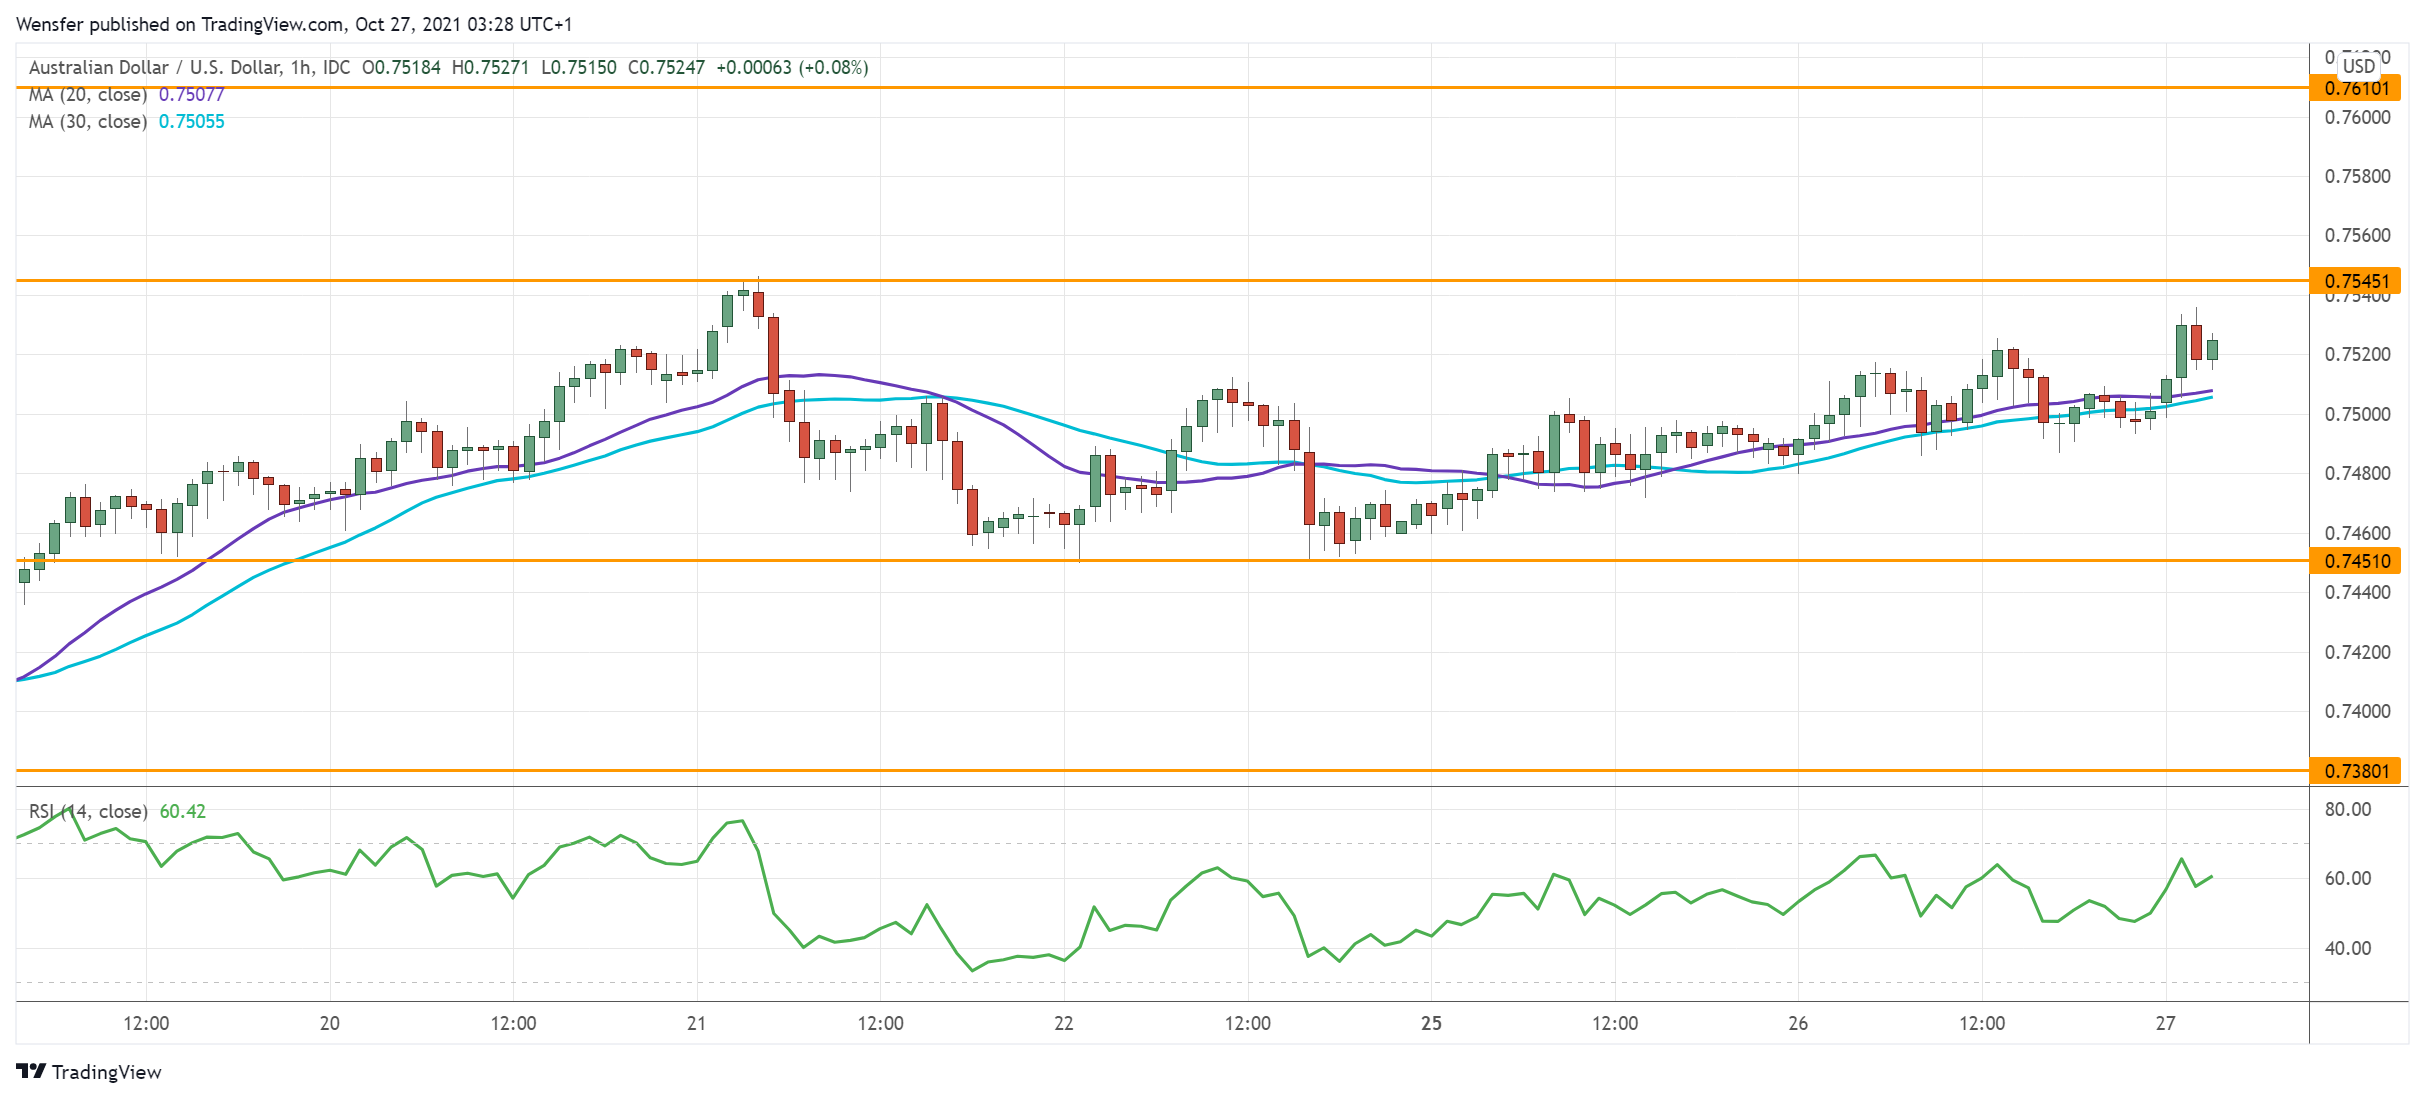Screen dimensions: 2425x1099
Task: Click the date label 21 on time axis
Action: pyautogui.click(x=696, y=1023)
